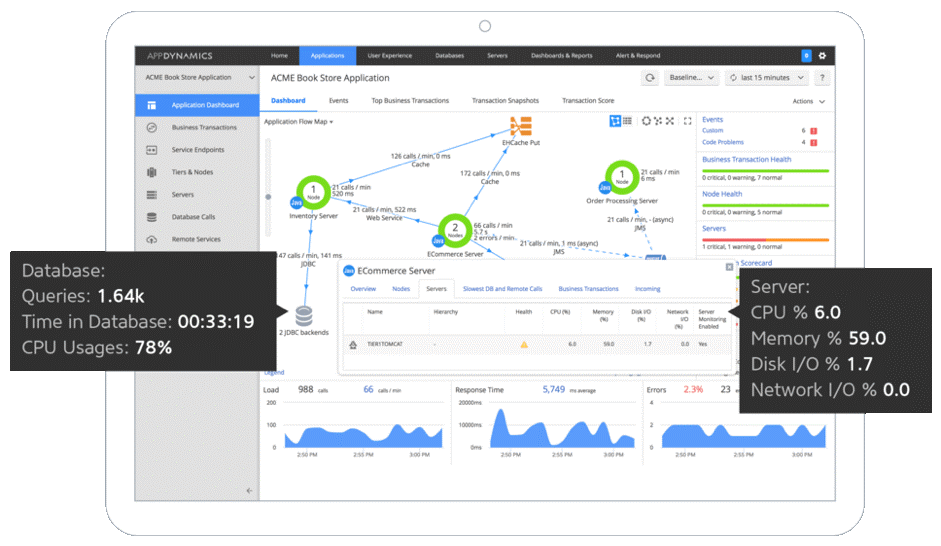
Task: Select the Order Processing Server node
Action: (x=622, y=177)
